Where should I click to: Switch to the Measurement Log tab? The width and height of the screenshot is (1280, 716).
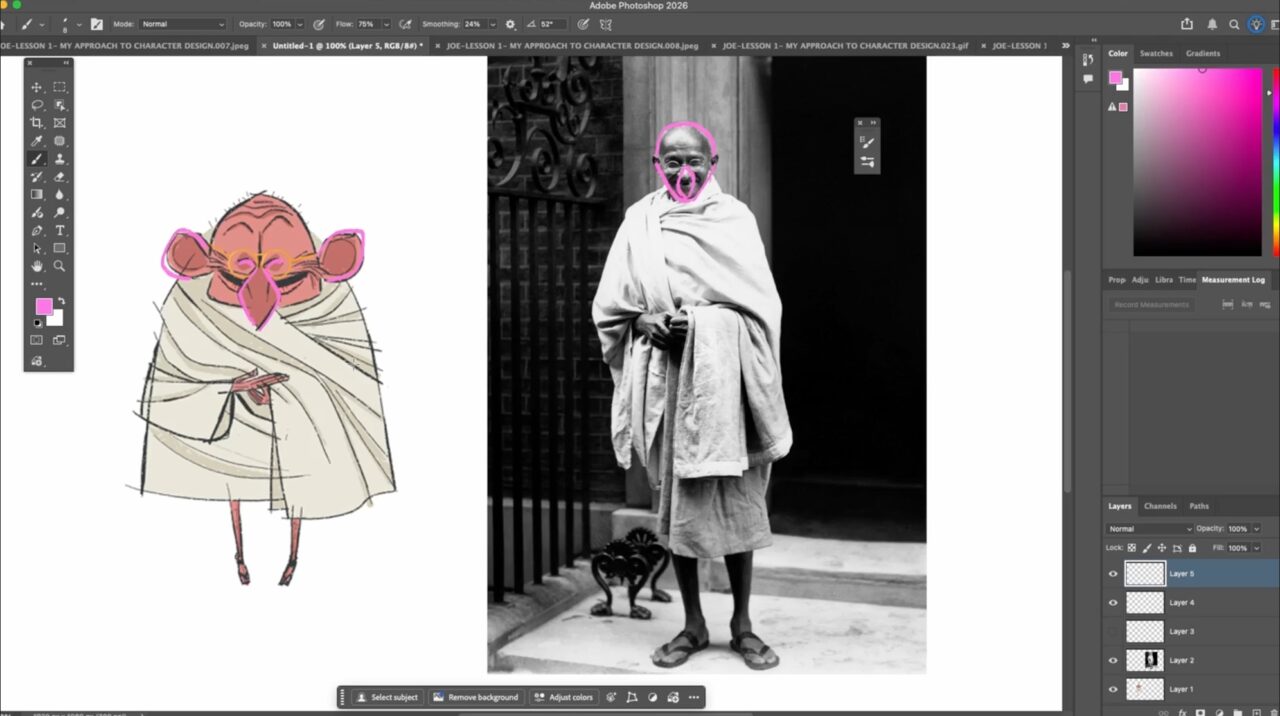coord(1233,280)
